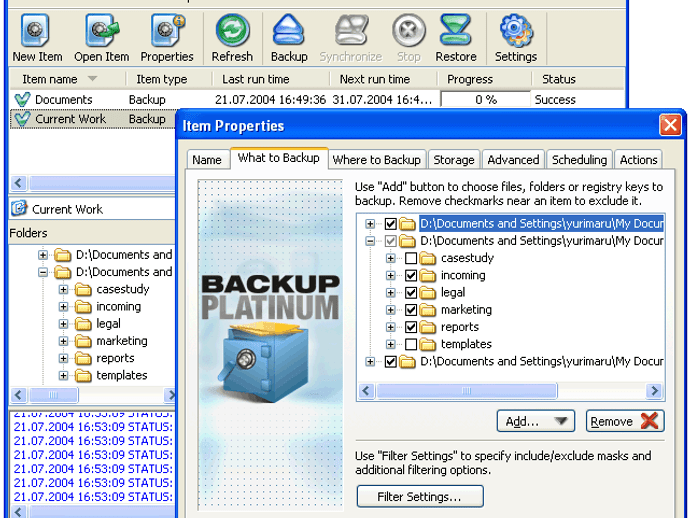Click the green Refresh icon
The width and height of the screenshot is (690, 518).
[x=232, y=30]
